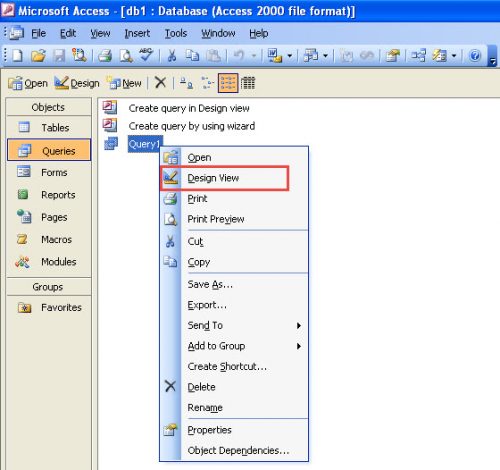Choose Design View in context menu
Viewport: 500px width, 470px height.
(234, 178)
